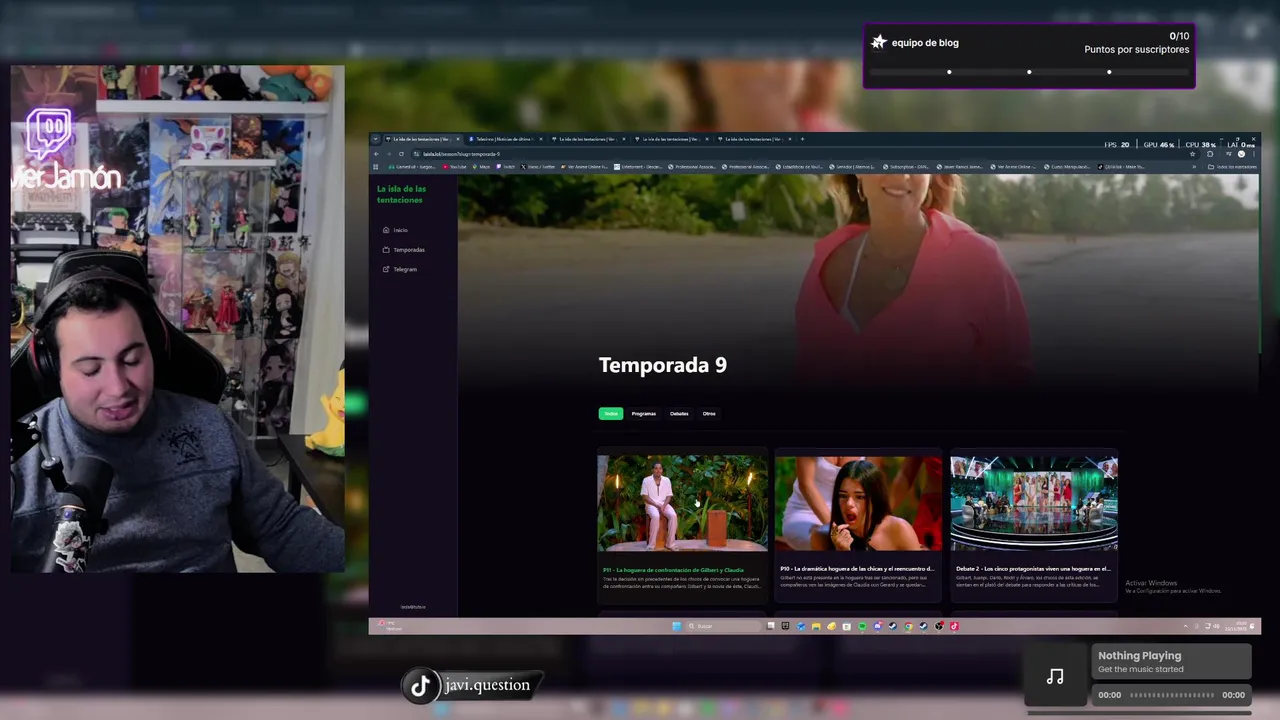Select the Otros filter tab
The image size is (1280, 720).
click(x=708, y=414)
